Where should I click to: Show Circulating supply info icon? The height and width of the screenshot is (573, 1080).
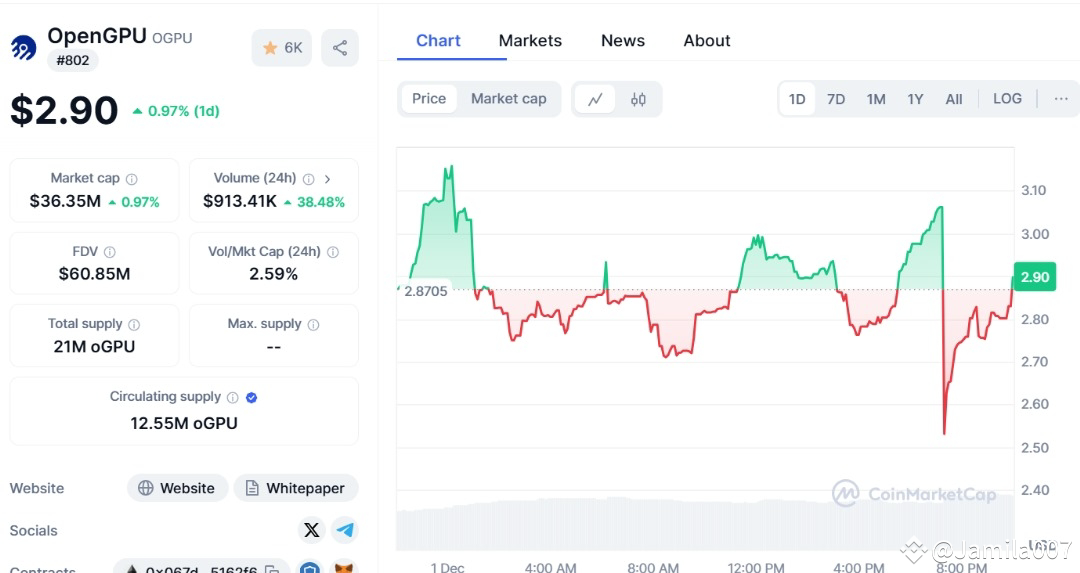233,397
